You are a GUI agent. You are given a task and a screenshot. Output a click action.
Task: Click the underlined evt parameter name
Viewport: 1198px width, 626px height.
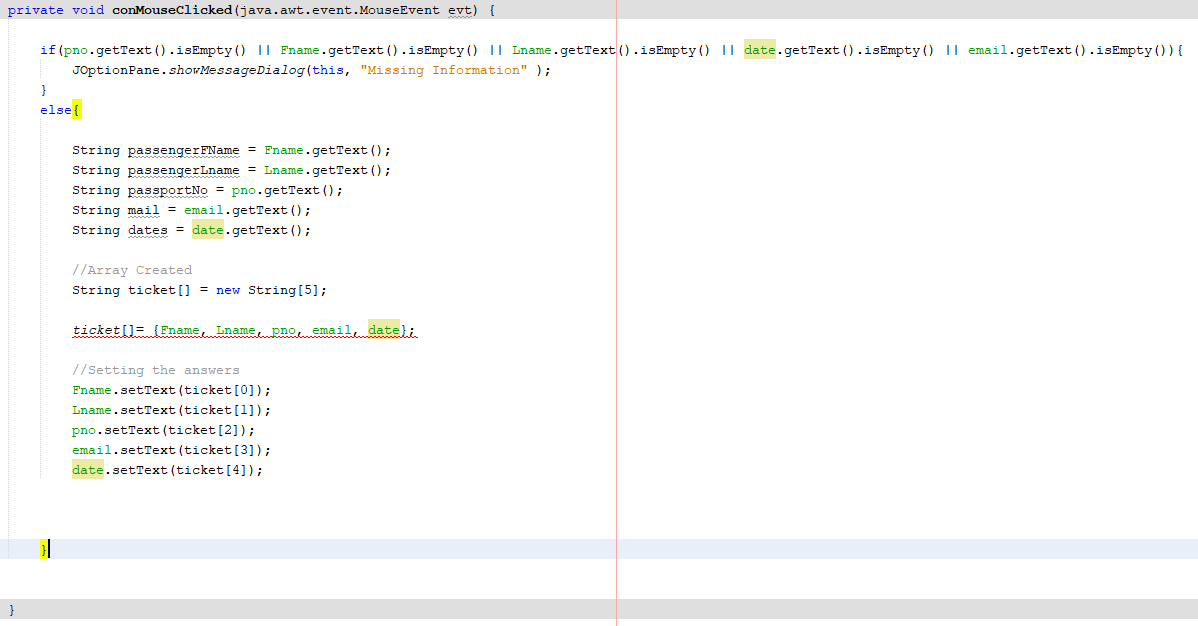(x=458, y=10)
